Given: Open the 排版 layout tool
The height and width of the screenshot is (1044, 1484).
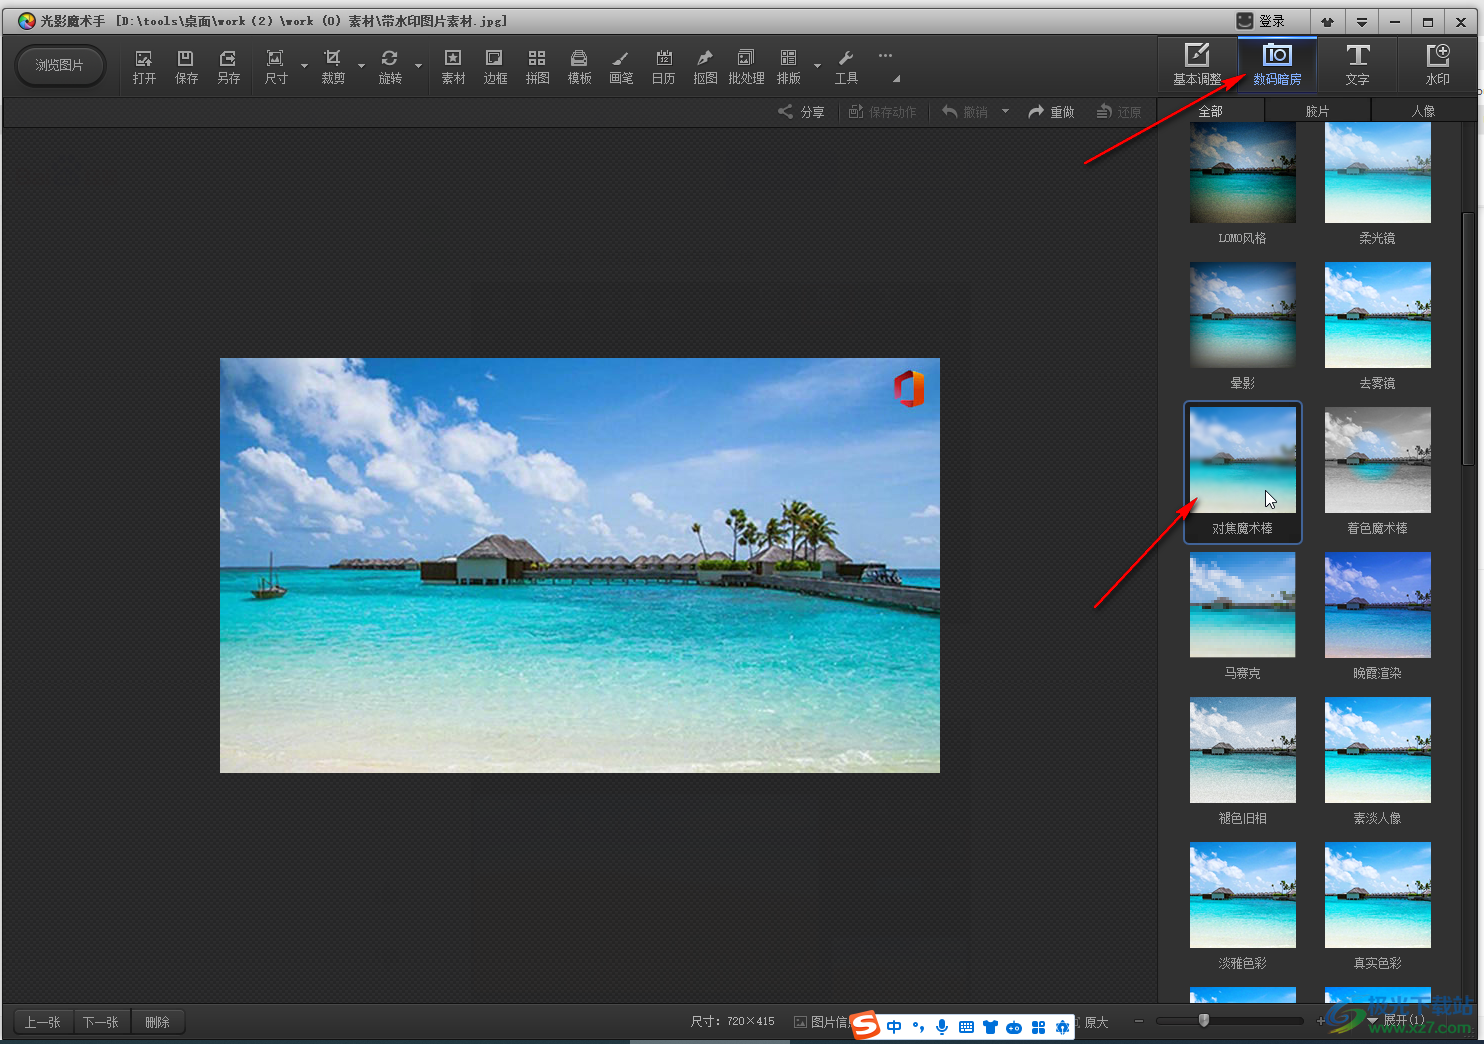Looking at the screenshot, I should point(788,67).
